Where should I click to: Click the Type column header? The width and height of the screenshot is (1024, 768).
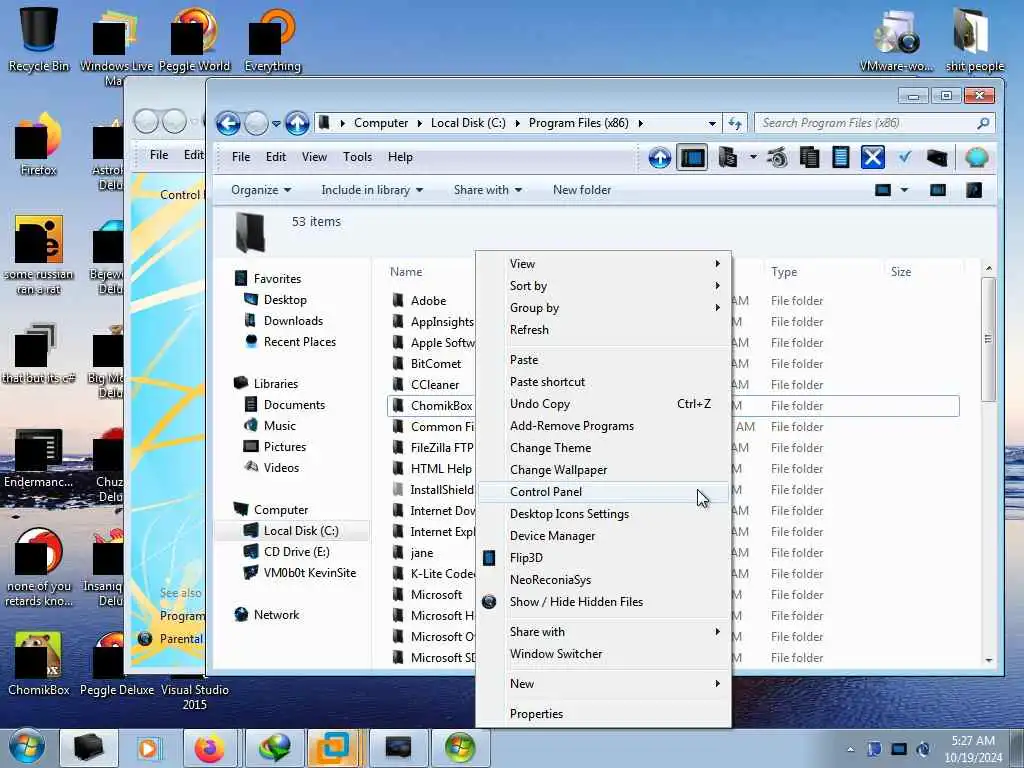pos(784,272)
